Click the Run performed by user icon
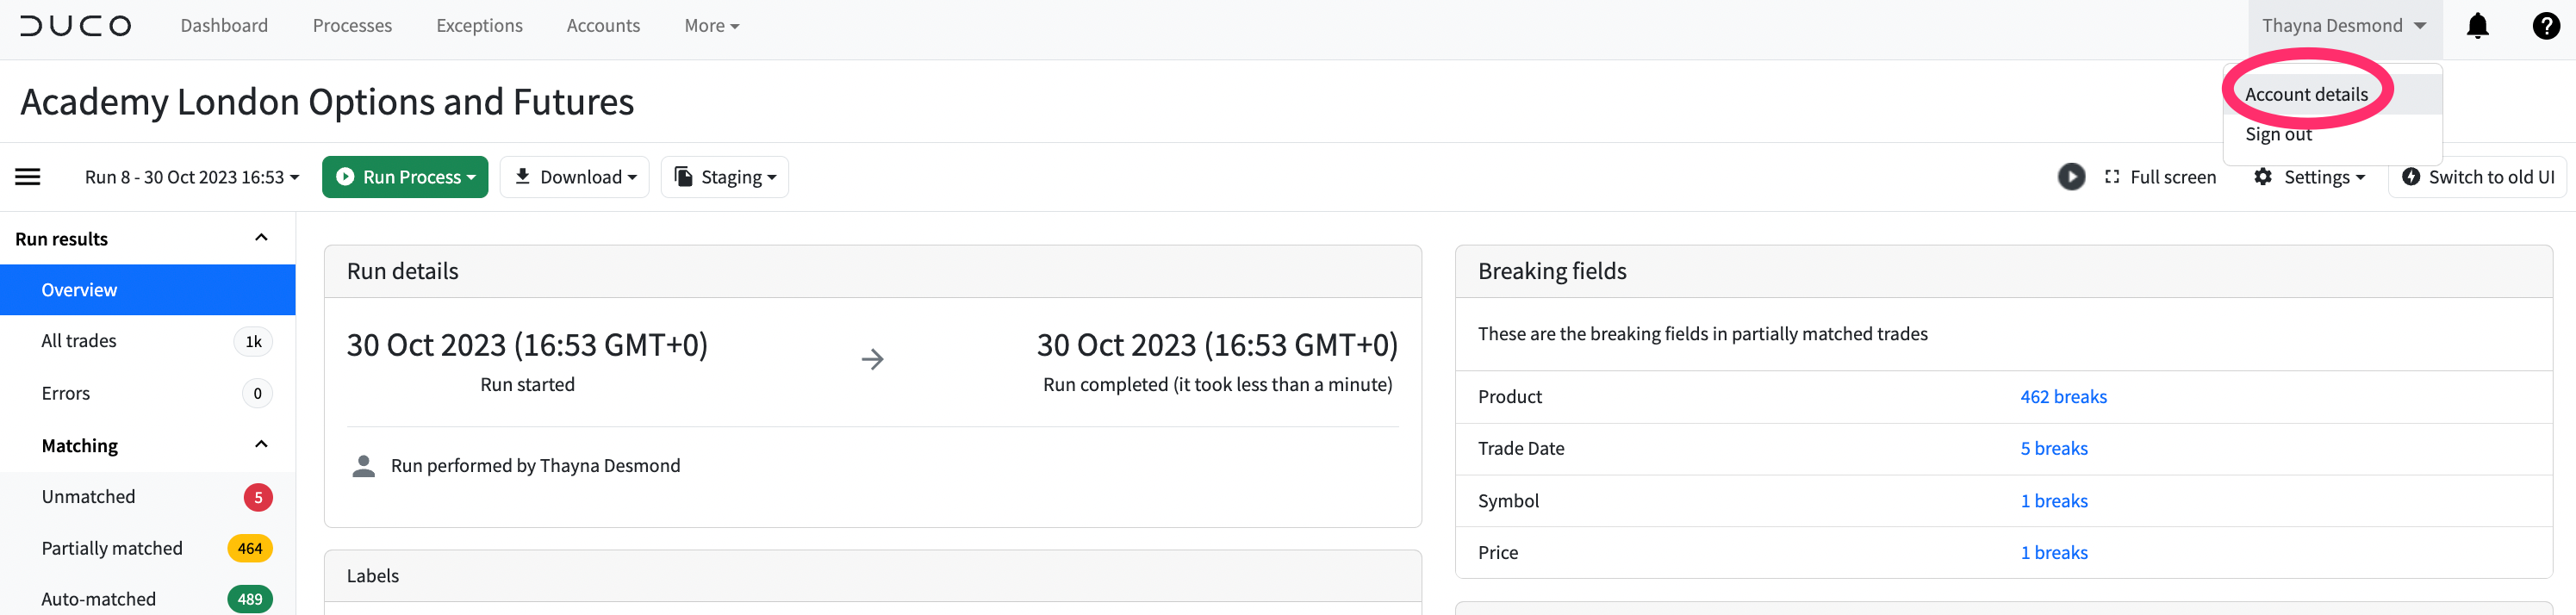Image resolution: width=2576 pixels, height=615 pixels. click(x=363, y=466)
